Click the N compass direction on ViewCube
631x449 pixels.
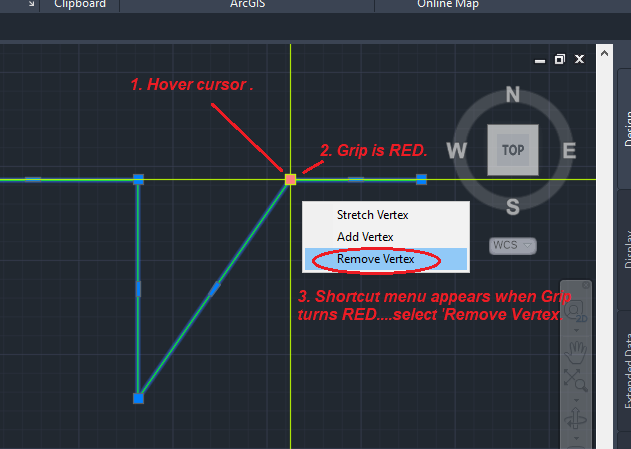513,95
